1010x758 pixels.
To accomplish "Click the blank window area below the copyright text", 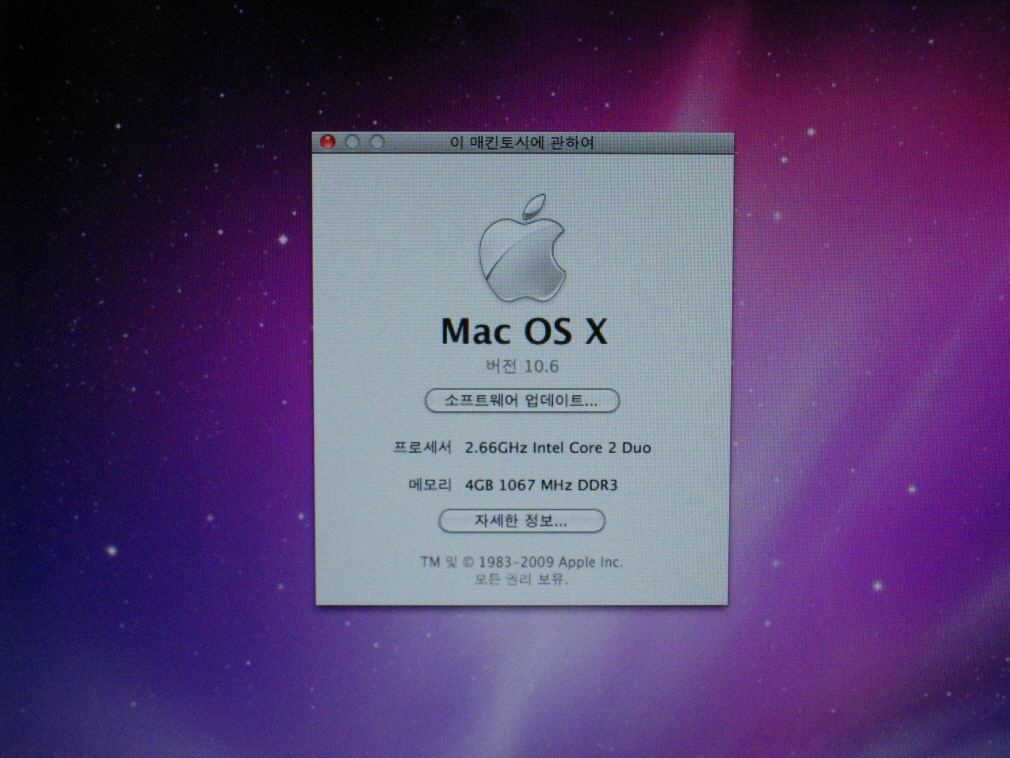I will [521, 596].
